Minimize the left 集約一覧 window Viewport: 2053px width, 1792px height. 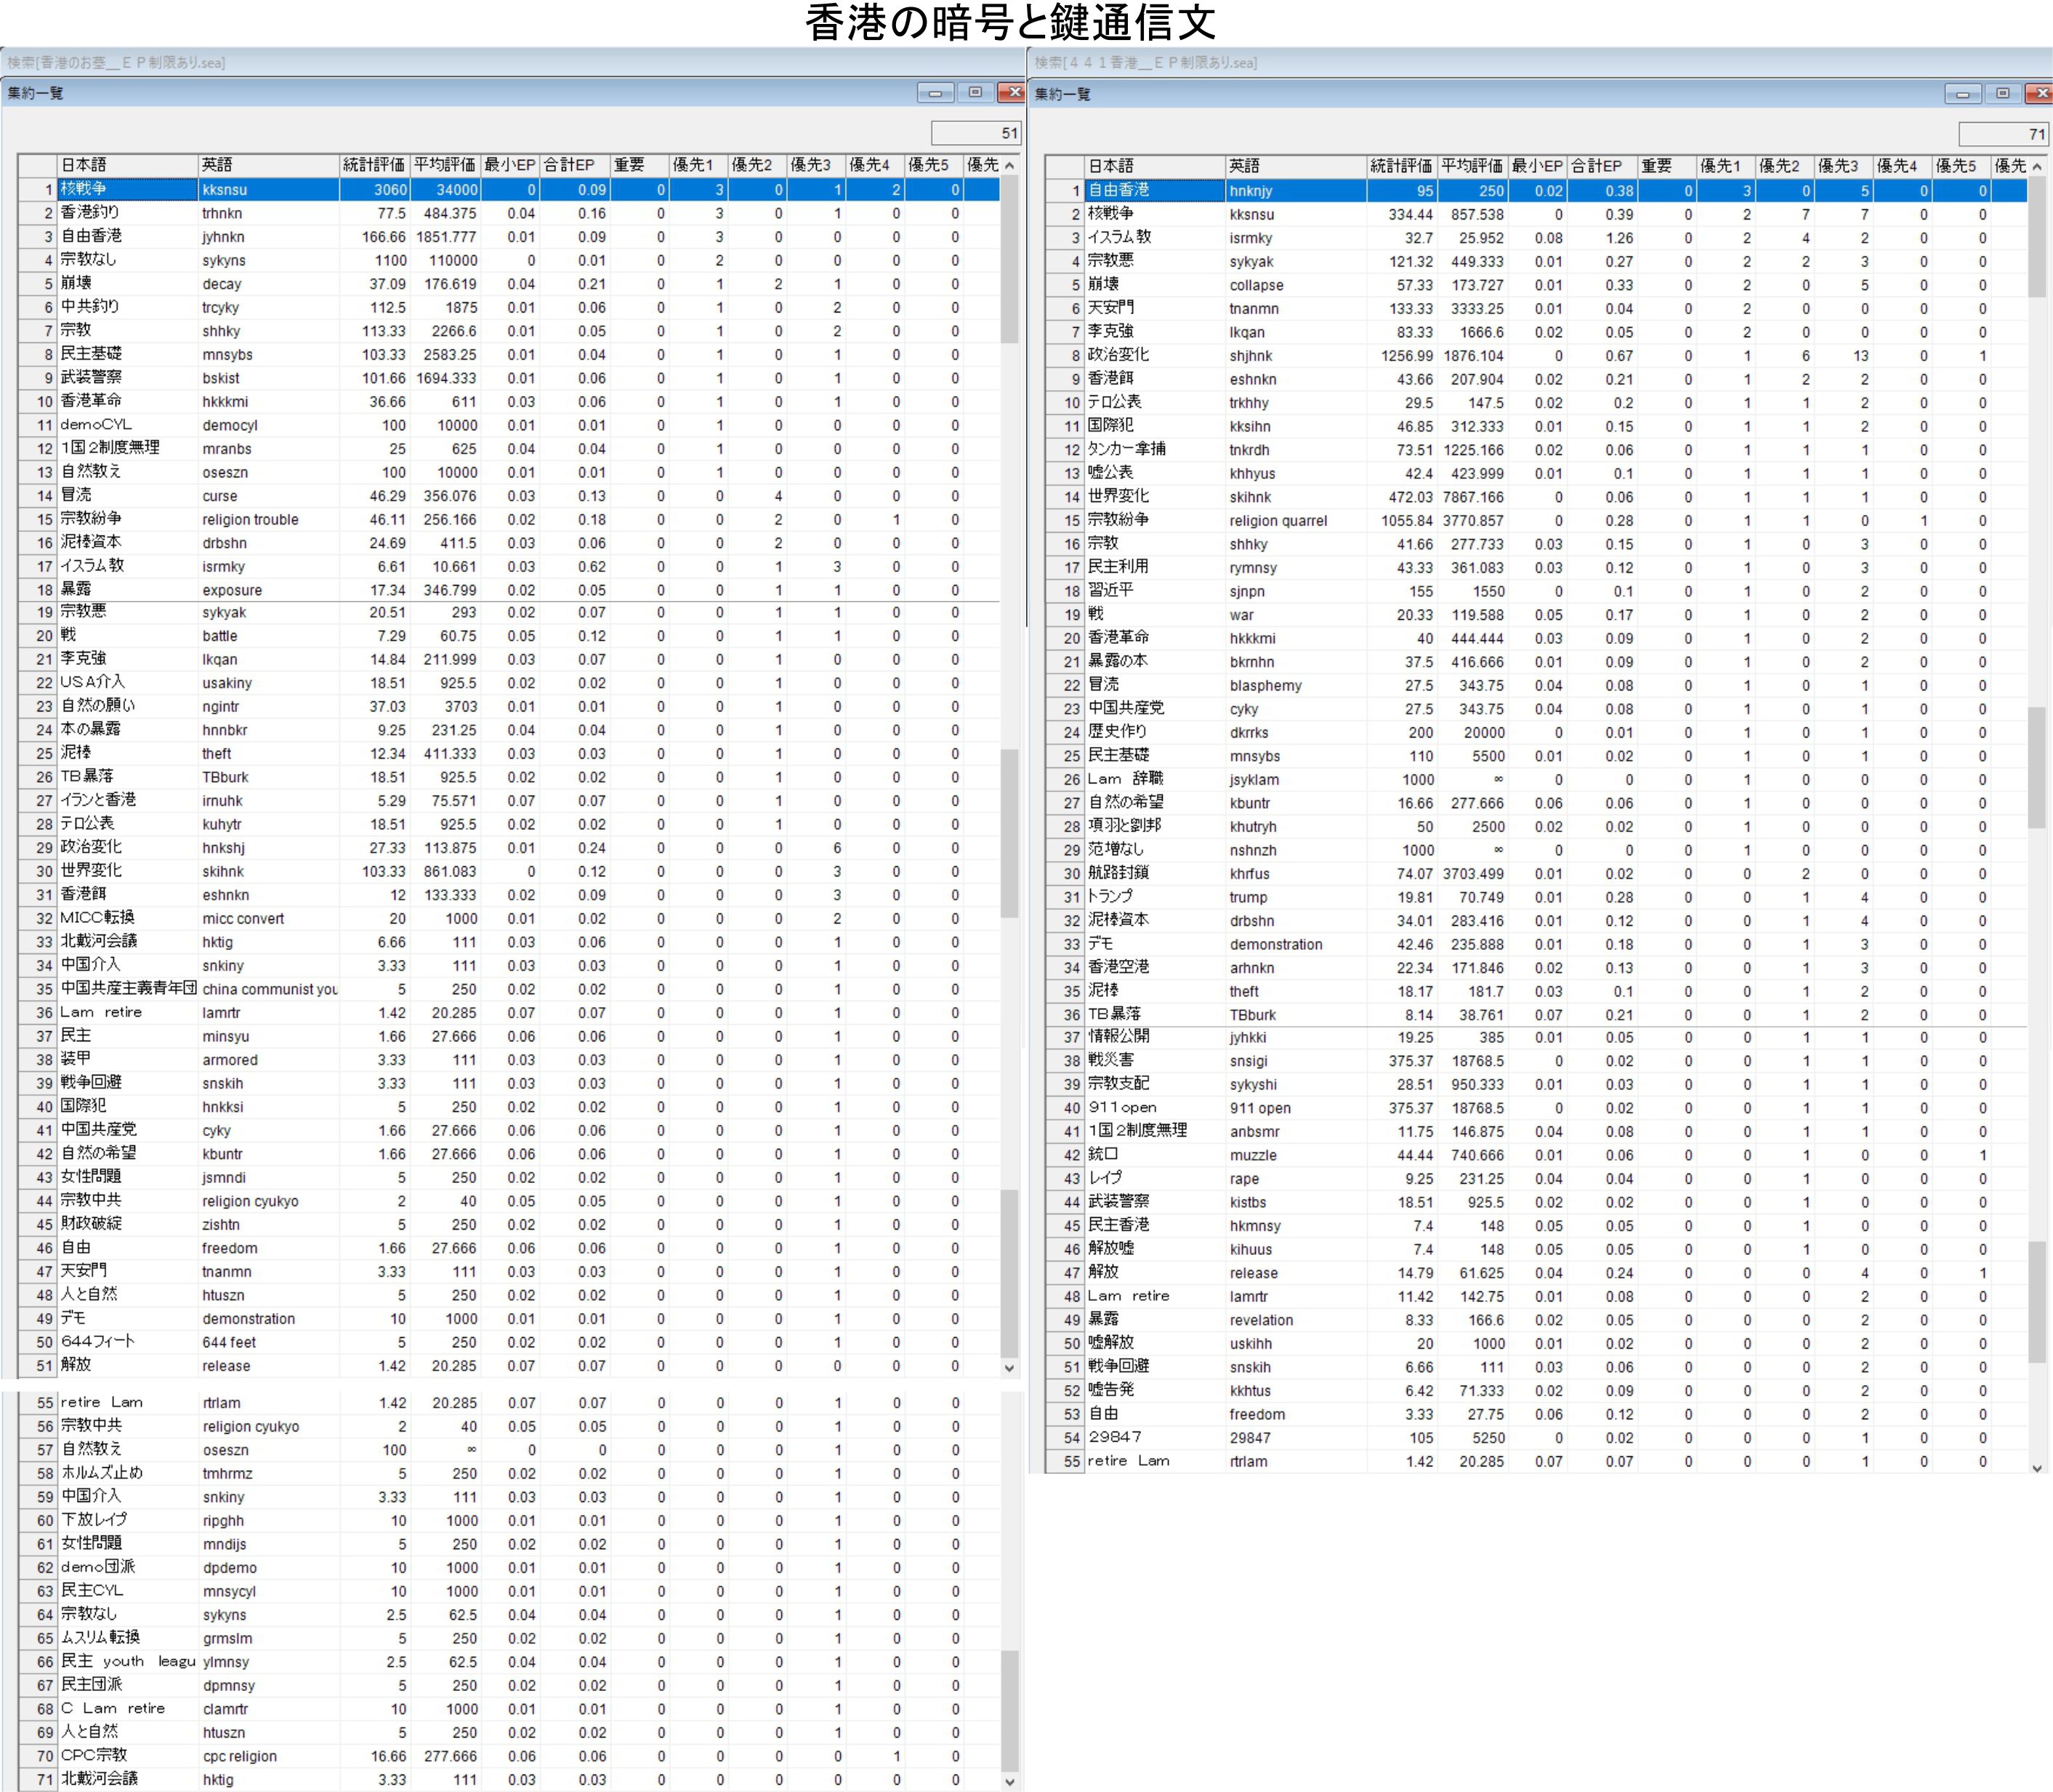pos(935,93)
